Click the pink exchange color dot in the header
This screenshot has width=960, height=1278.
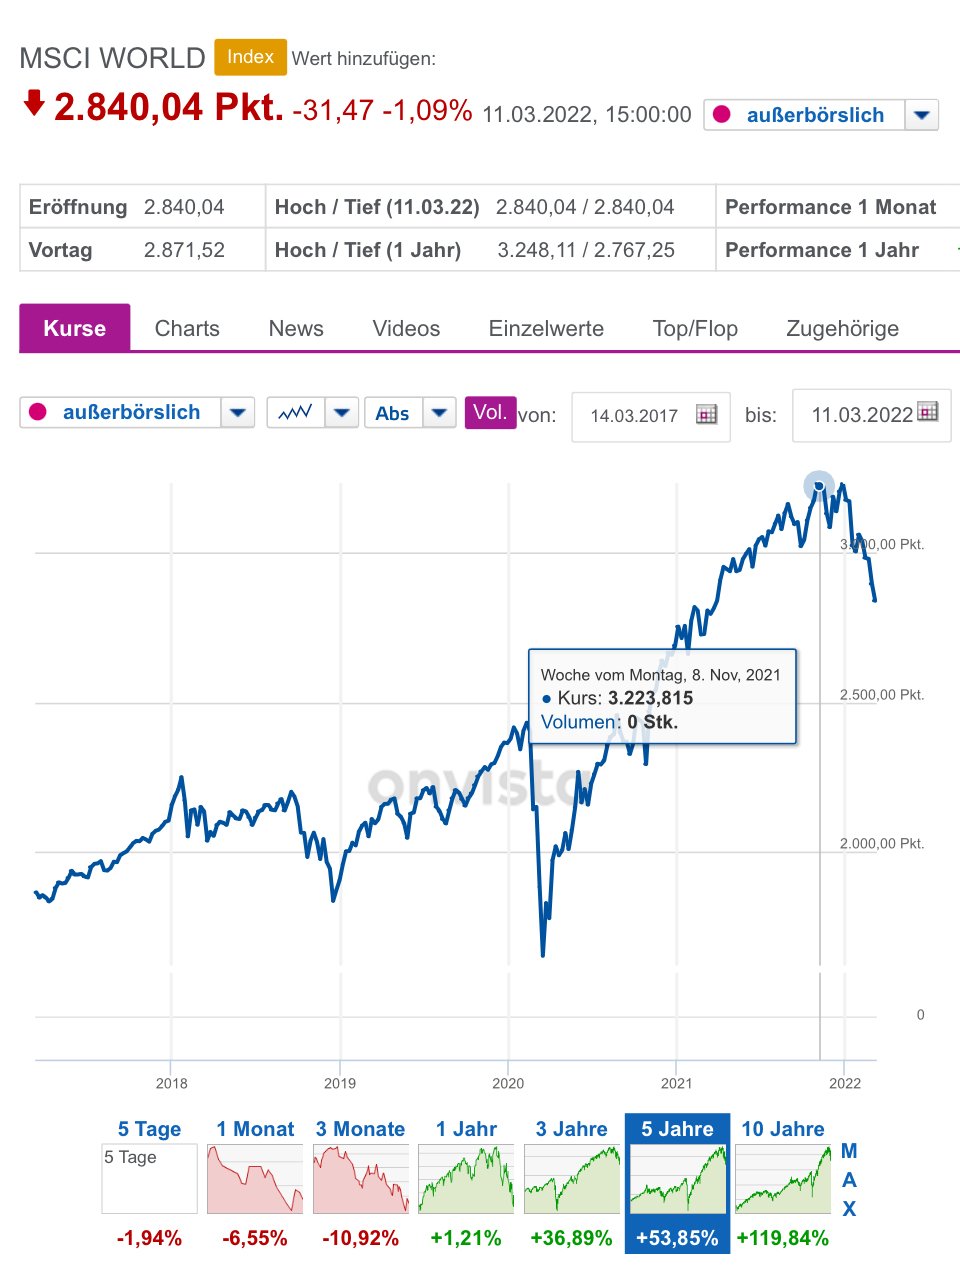click(x=721, y=115)
